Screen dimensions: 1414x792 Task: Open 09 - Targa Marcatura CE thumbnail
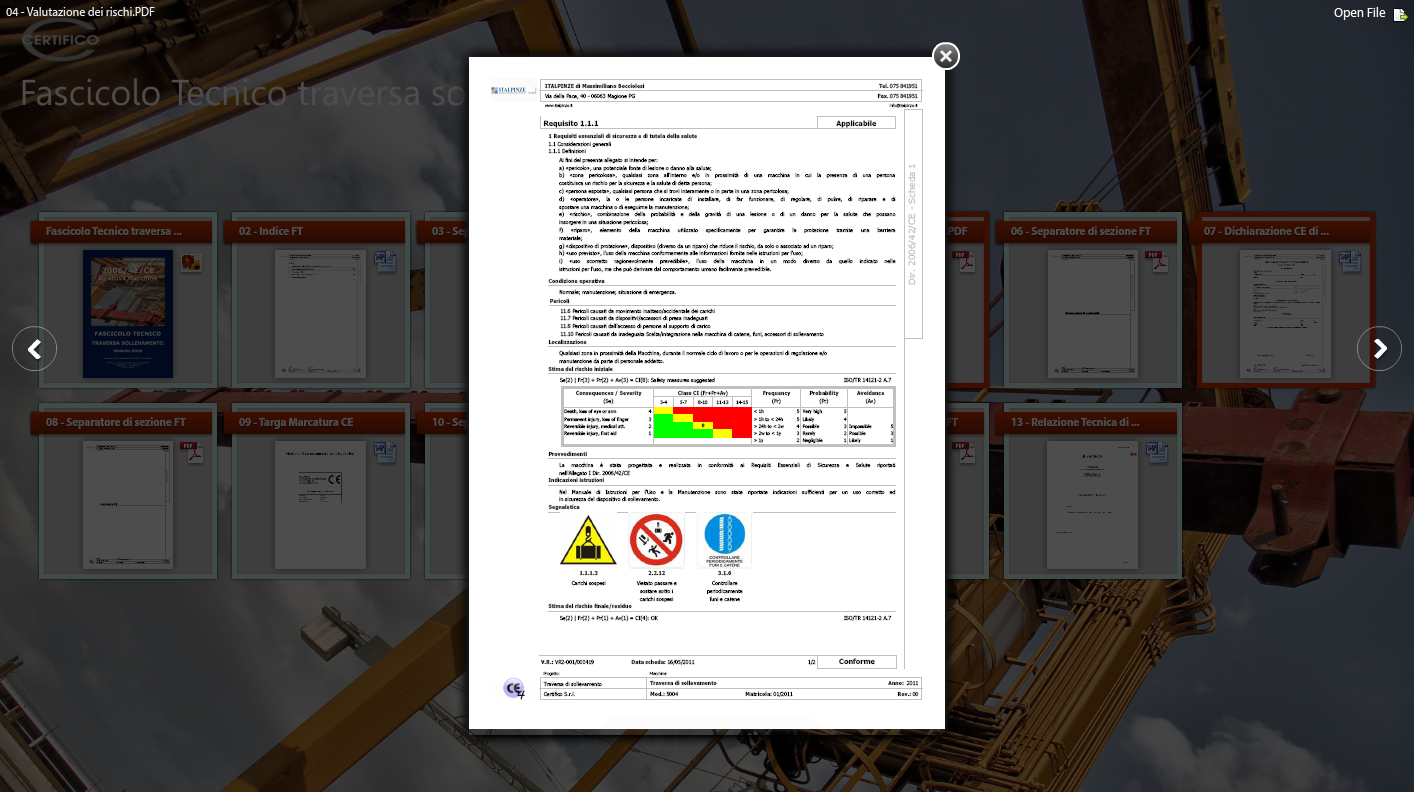320,505
